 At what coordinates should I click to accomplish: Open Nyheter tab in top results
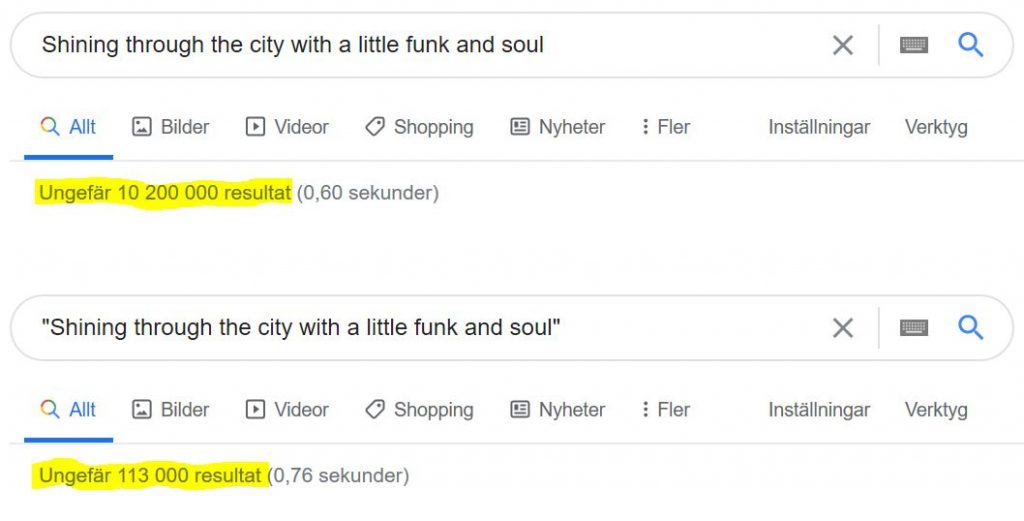558,127
